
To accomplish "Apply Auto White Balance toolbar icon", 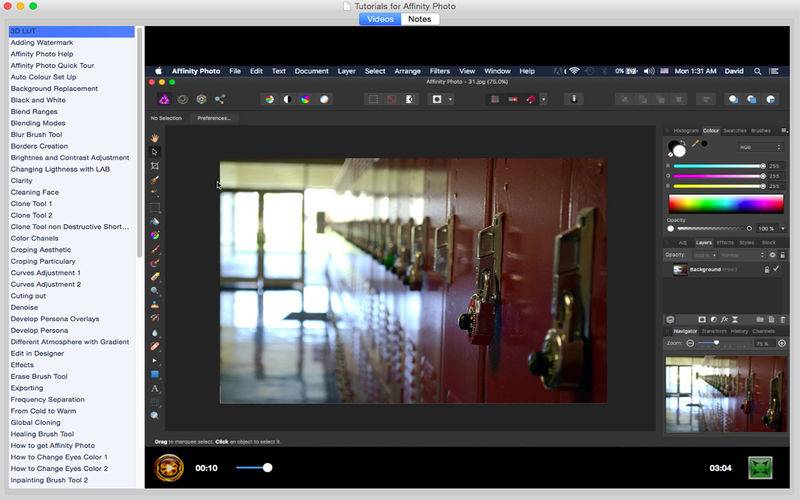I will click(324, 99).
